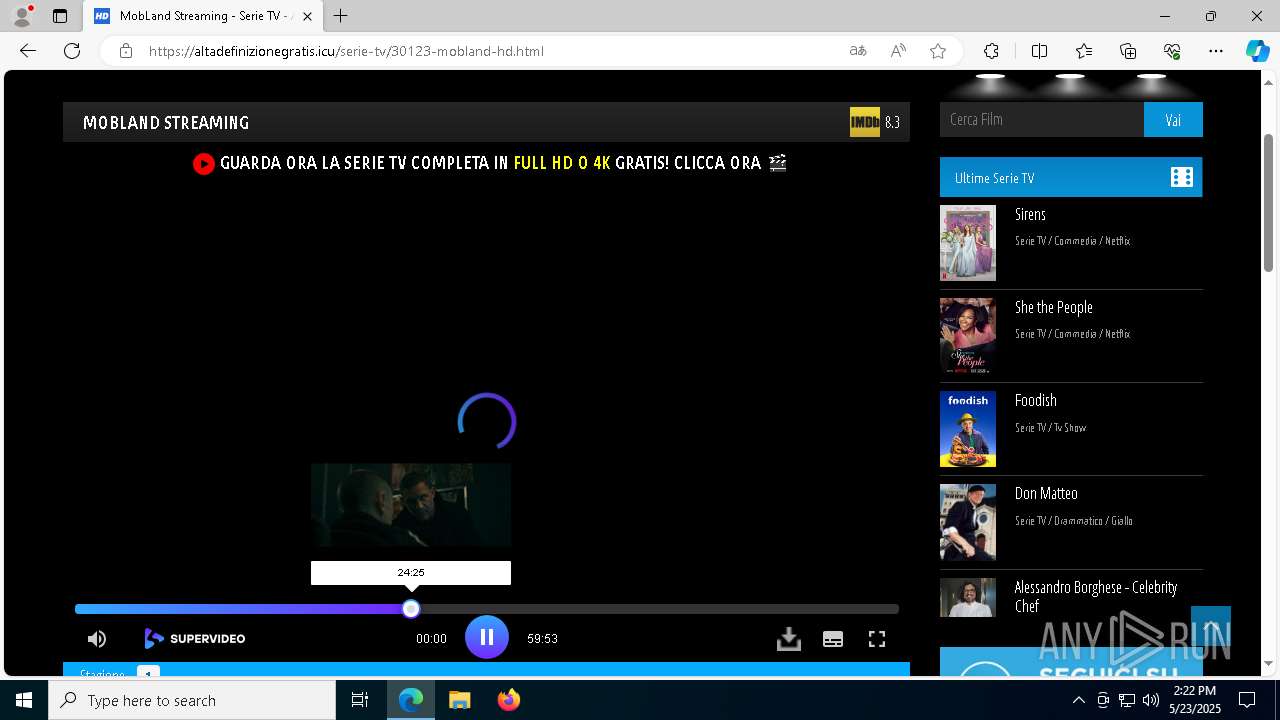Viewport: 1280px width, 720px height.
Task: Launch Firefox from the taskbar
Action: (x=509, y=700)
